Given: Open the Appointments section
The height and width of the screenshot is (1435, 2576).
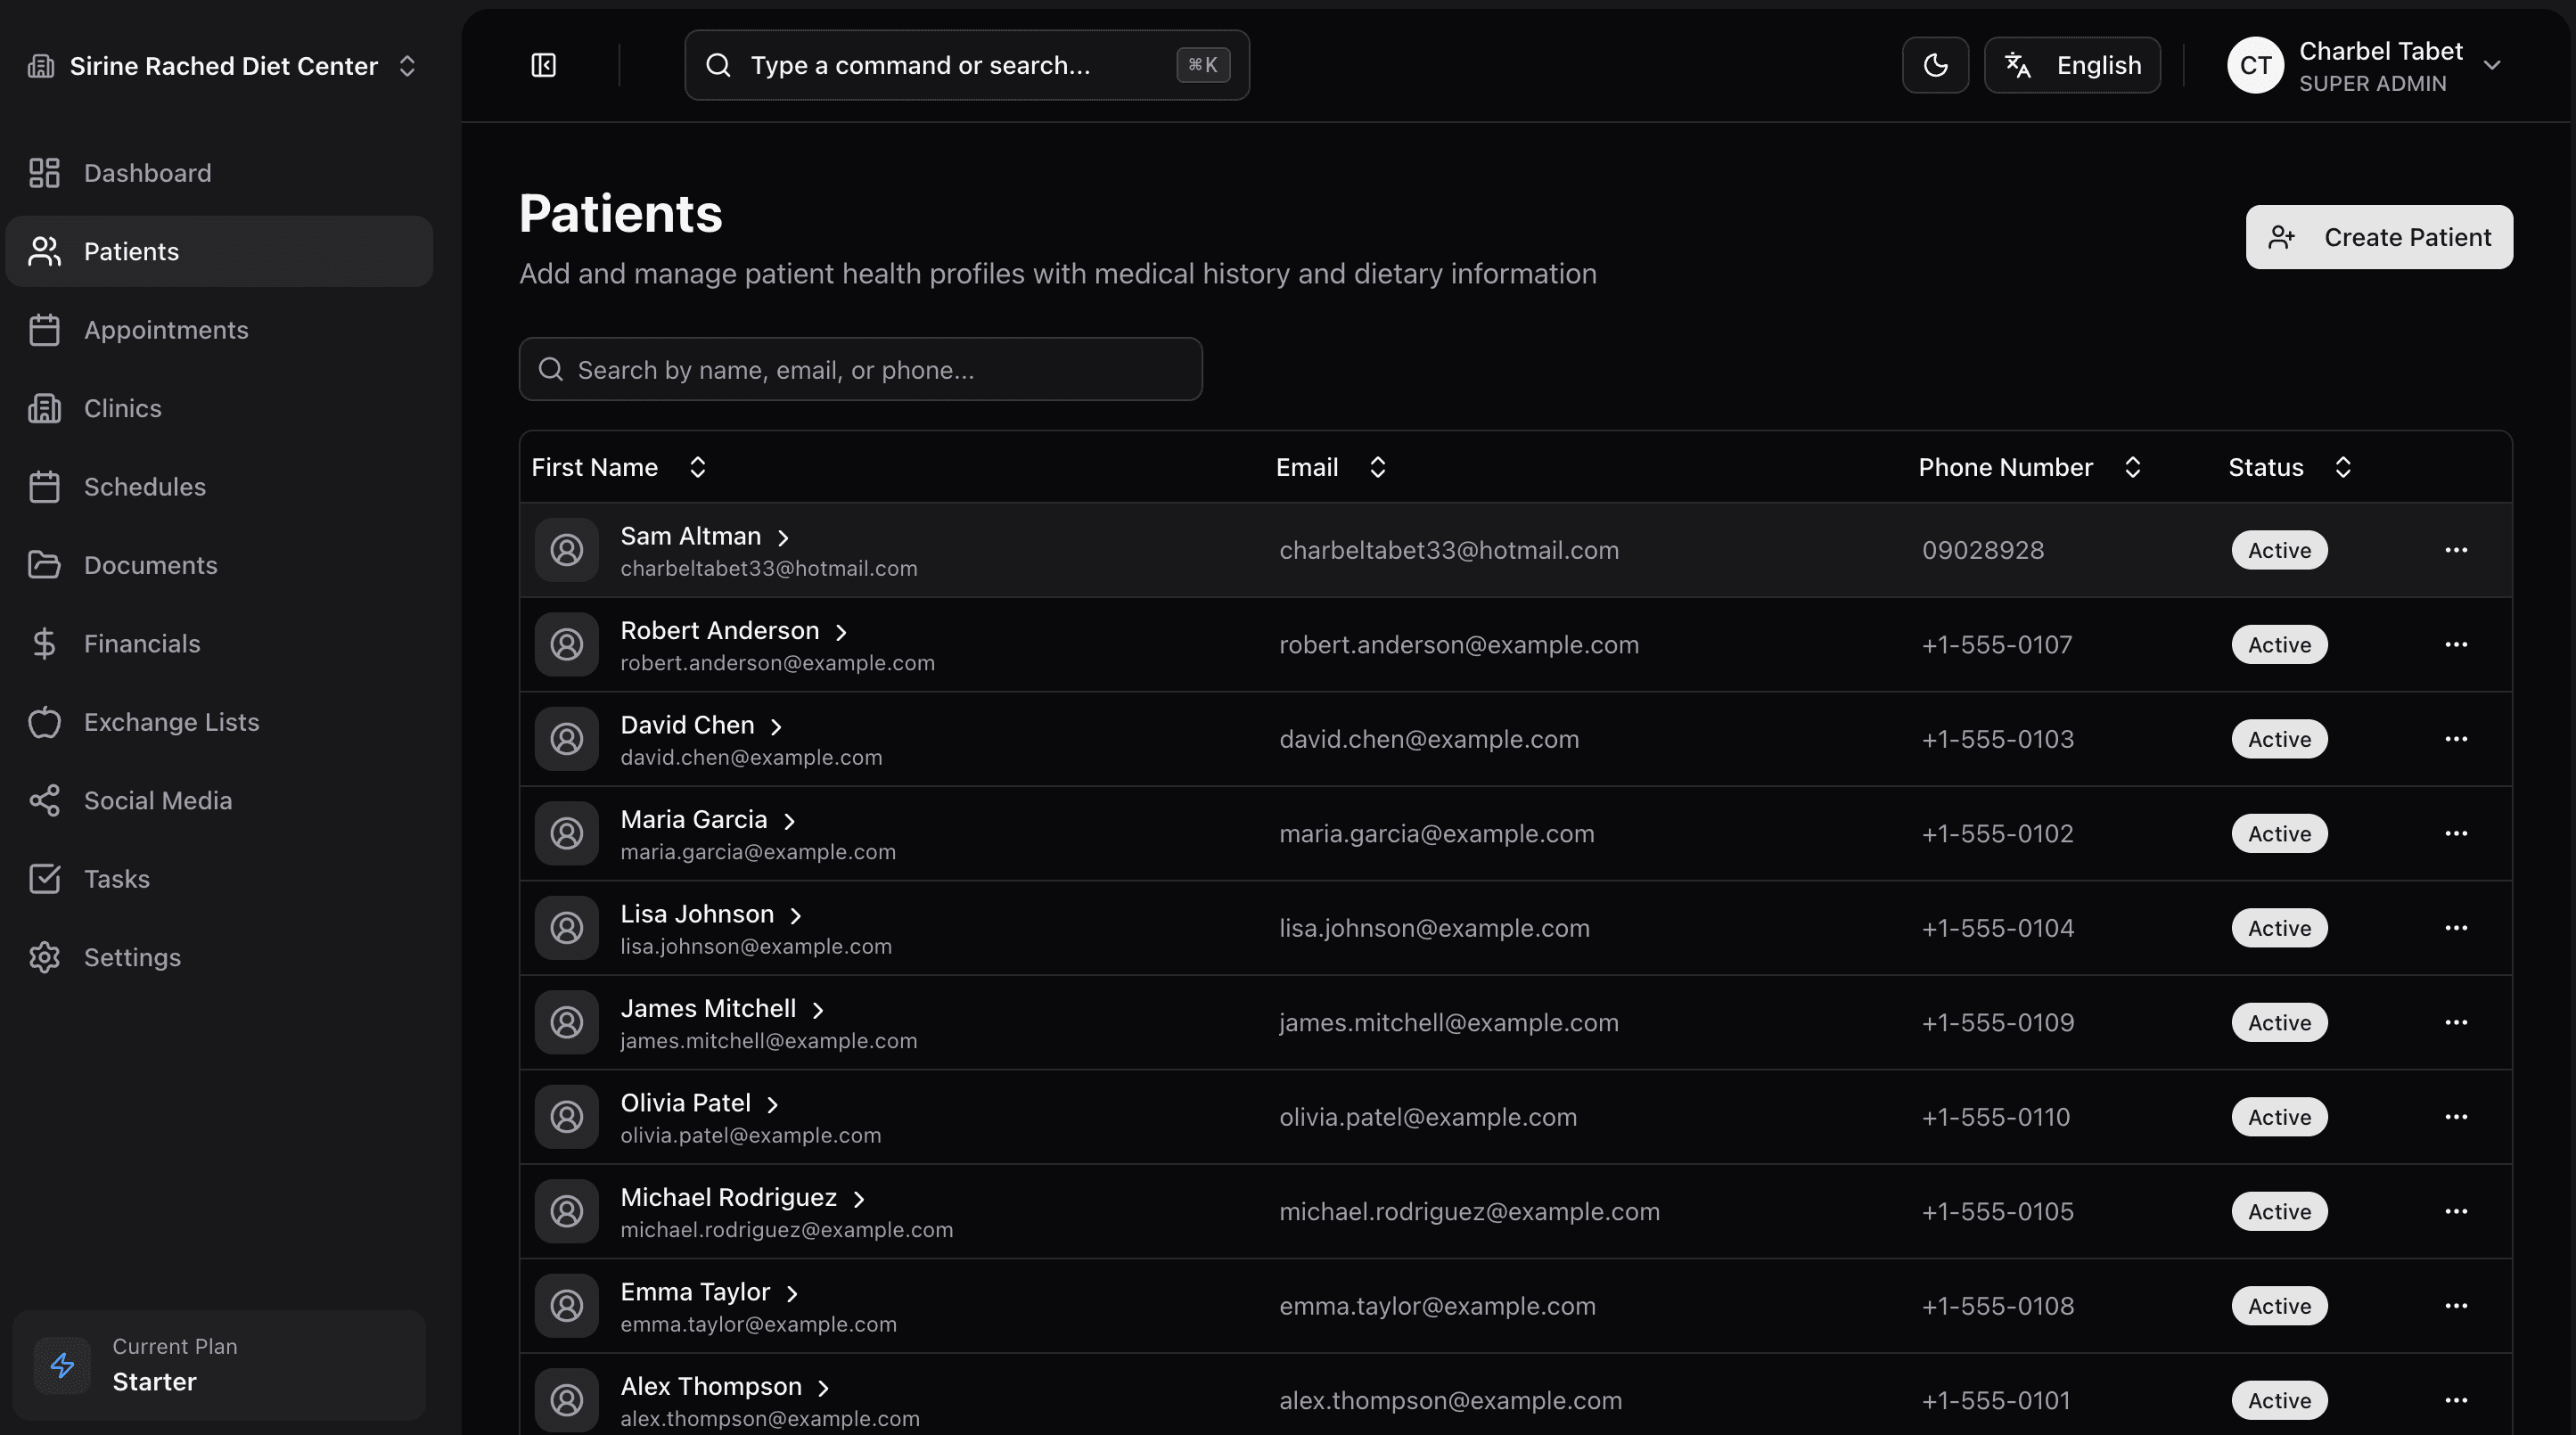Looking at the screenshot, I should pos(165,330).
